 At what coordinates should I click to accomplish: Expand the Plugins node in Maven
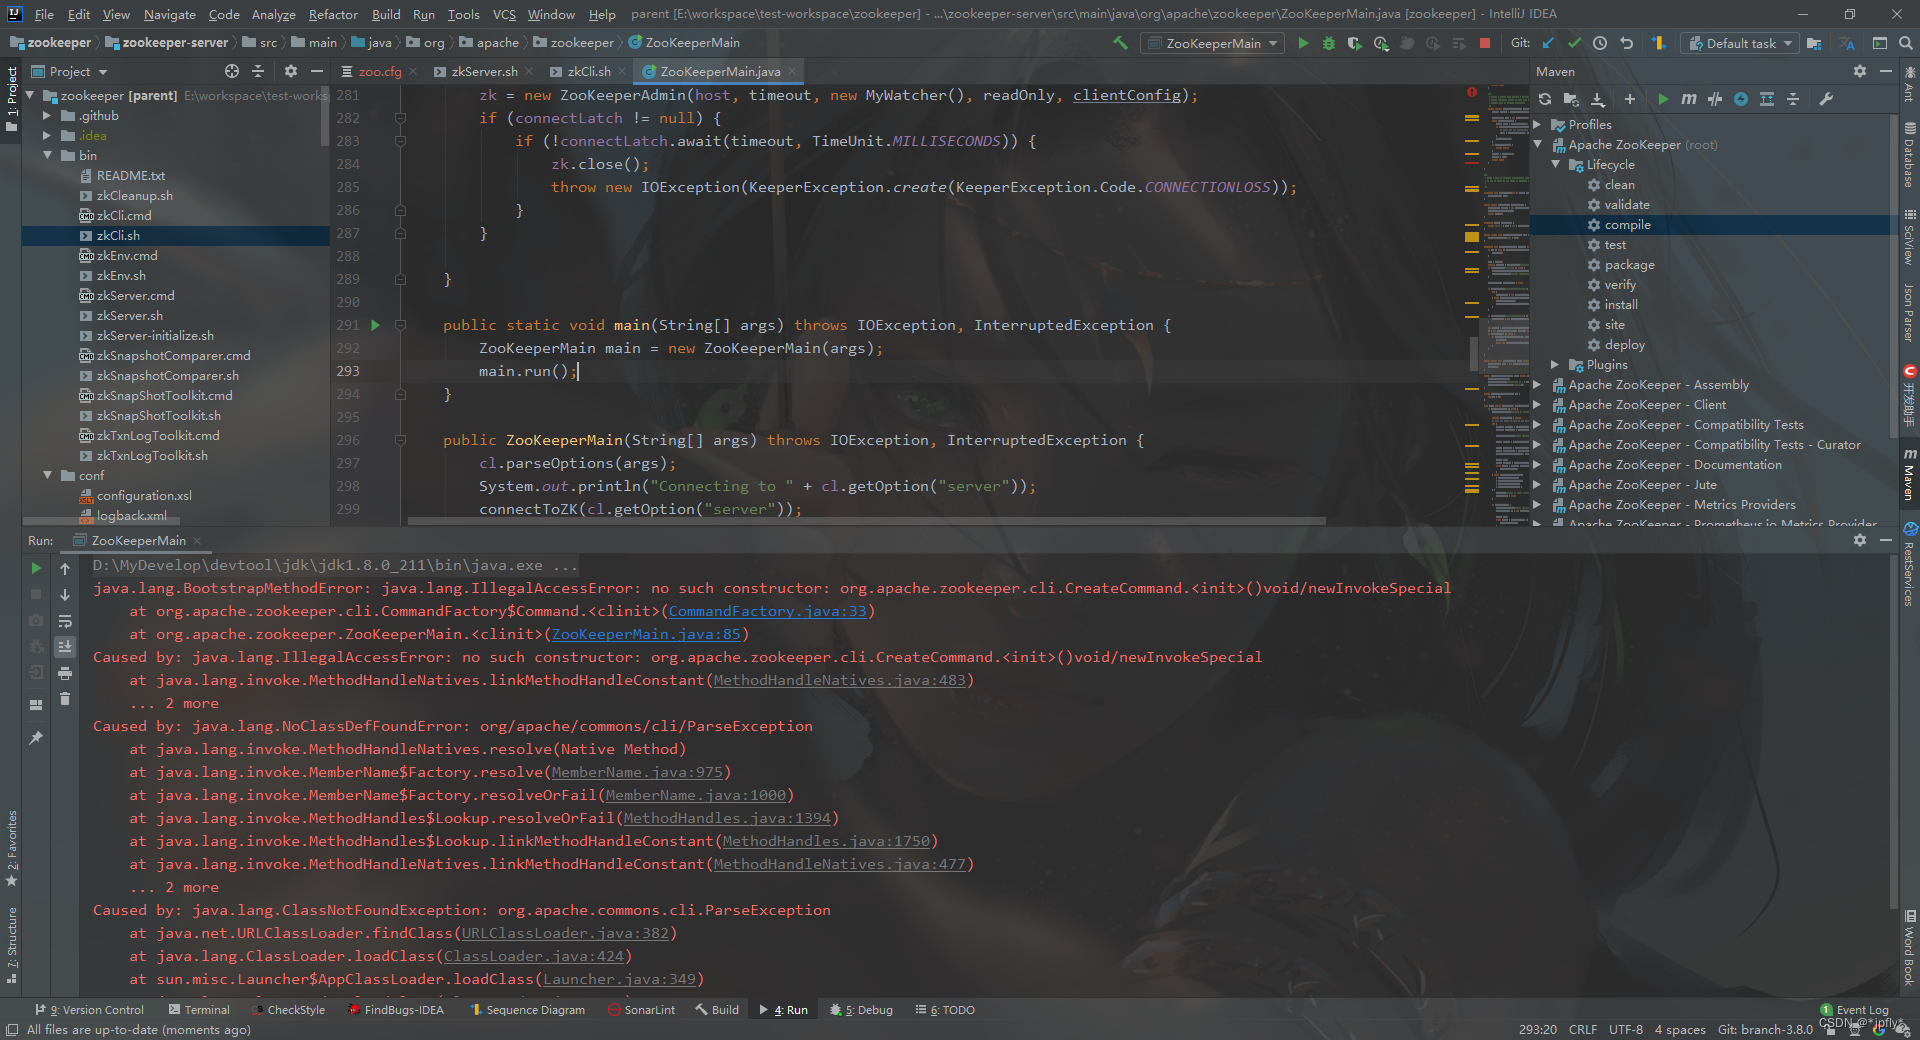[1556, 364]
